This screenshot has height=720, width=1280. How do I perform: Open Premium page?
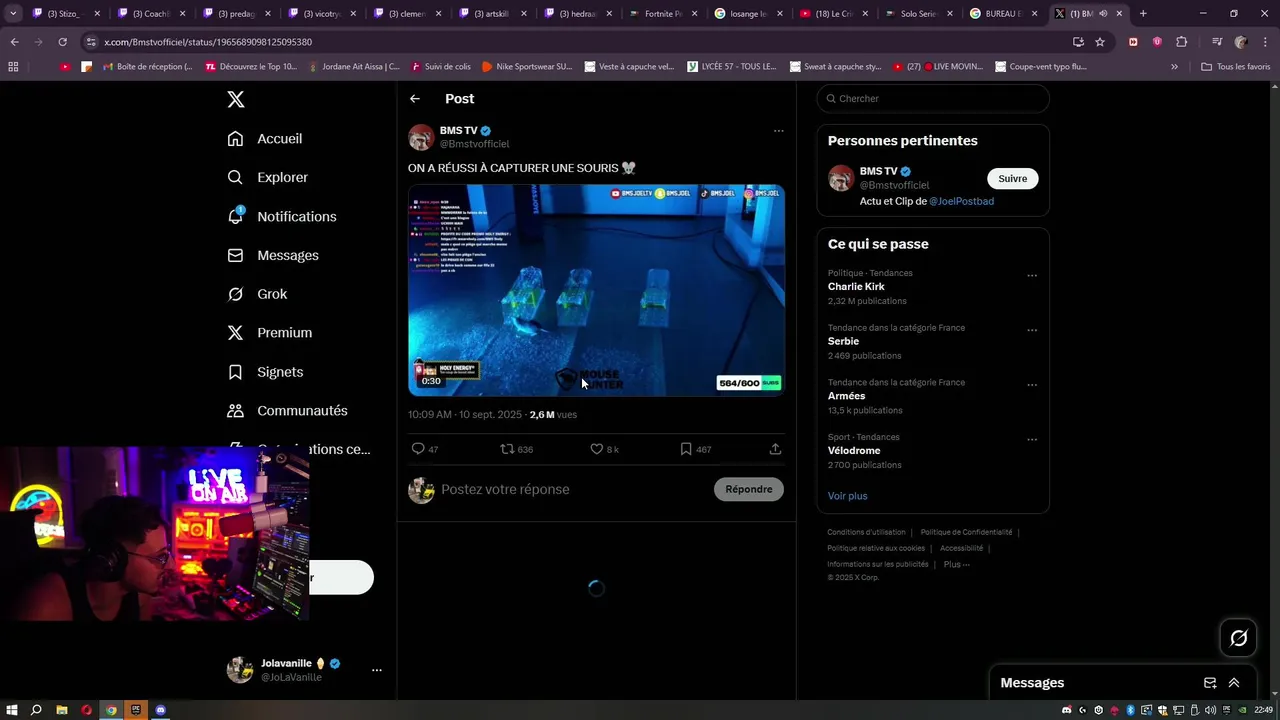[x=270, y=333]
